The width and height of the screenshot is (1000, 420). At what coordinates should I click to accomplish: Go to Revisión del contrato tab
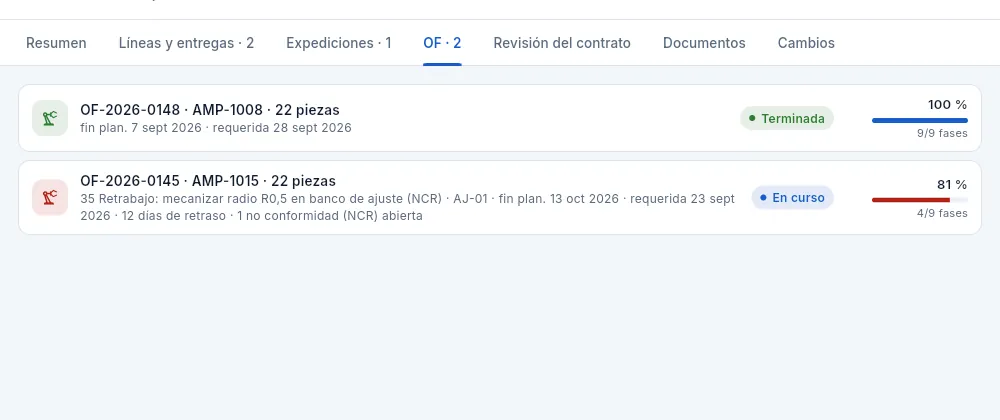562,43
